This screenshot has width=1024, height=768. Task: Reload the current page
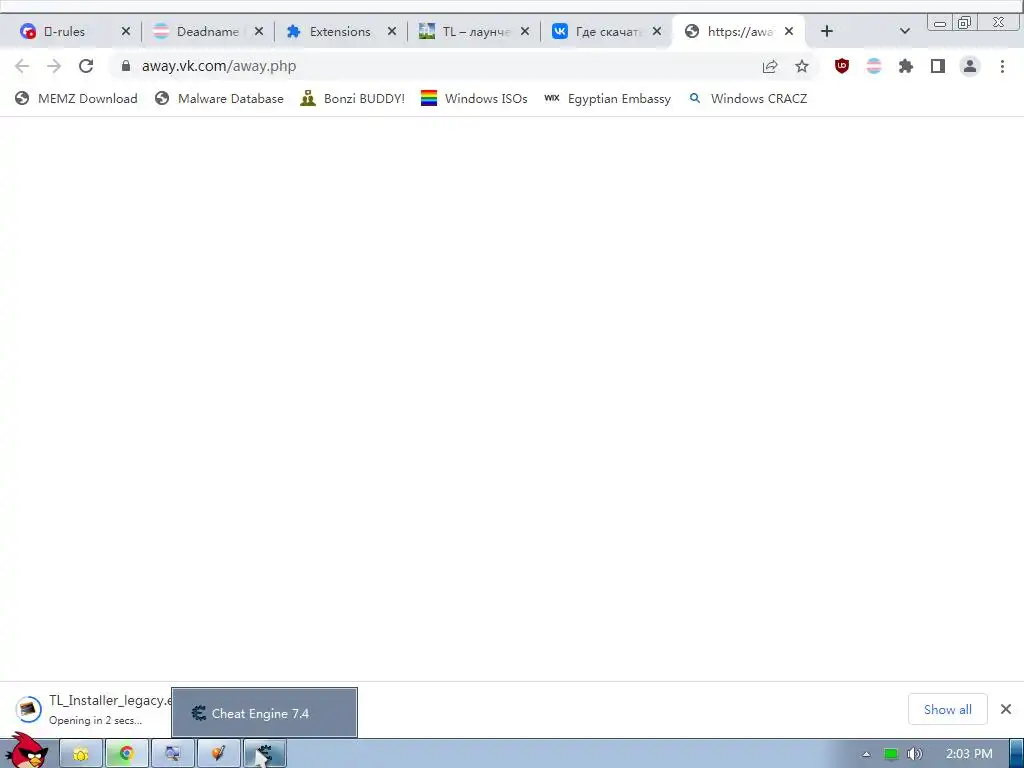coord(86,66)
